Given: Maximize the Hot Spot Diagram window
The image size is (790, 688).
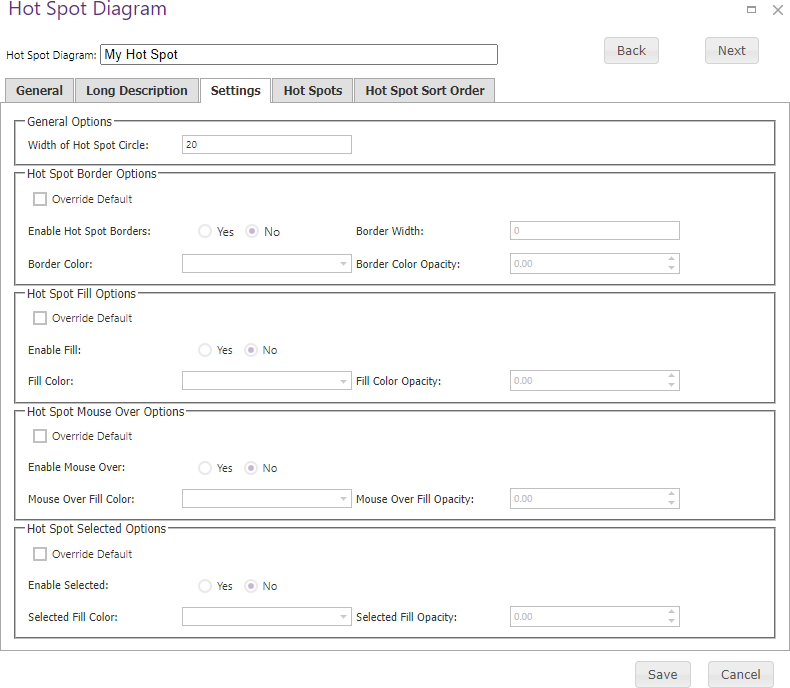Looking at the screenshot, I should (x=751, y=10).
